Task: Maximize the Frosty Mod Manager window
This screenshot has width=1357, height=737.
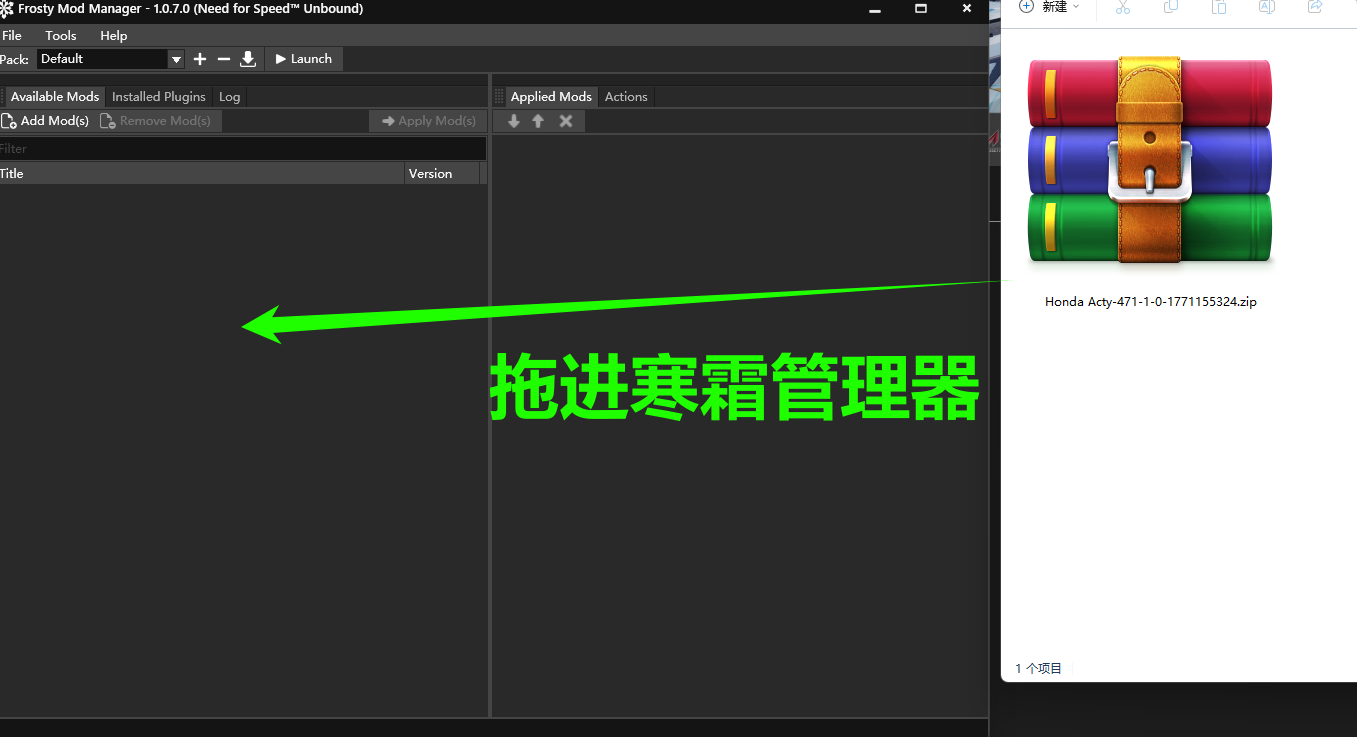Action: [921, 8]
